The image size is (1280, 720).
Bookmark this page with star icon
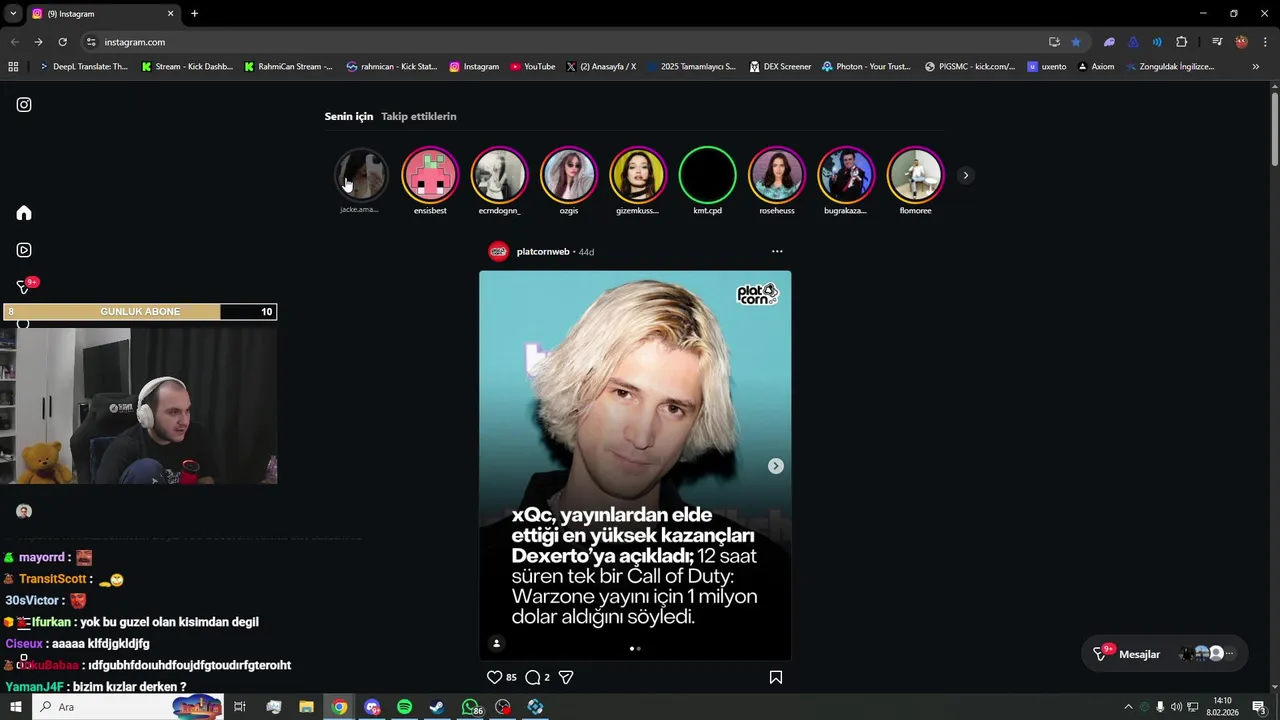tap(1076, 42)
